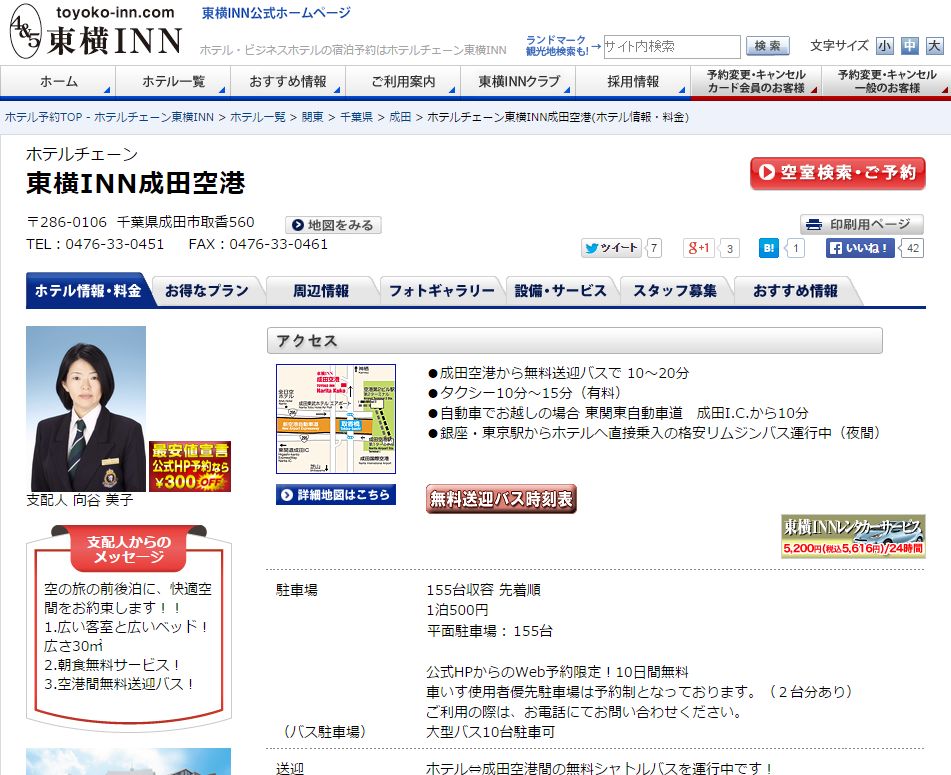Click the 送迎 row label
951x775 pixels.
pos(290,768)
